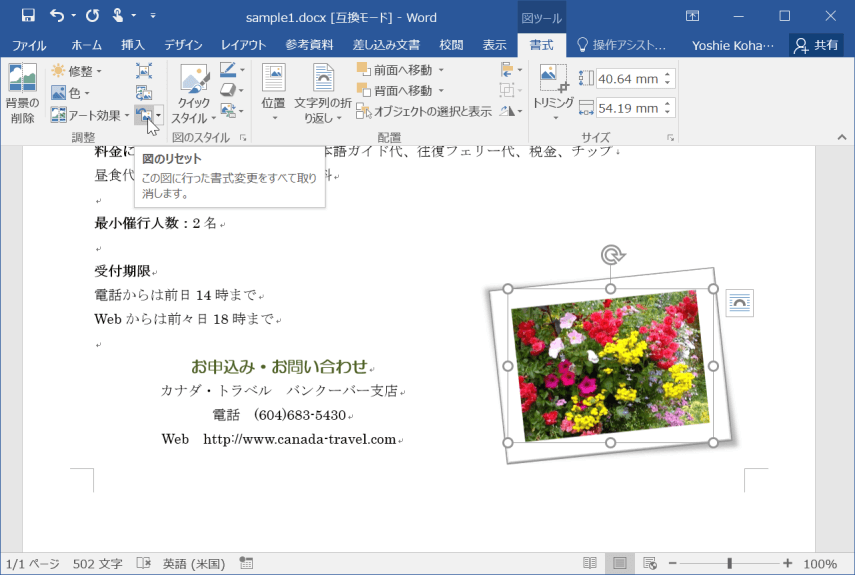Switch to the 挿入 tab
This screenshot has width=855, height=575.
click(133, 45)
